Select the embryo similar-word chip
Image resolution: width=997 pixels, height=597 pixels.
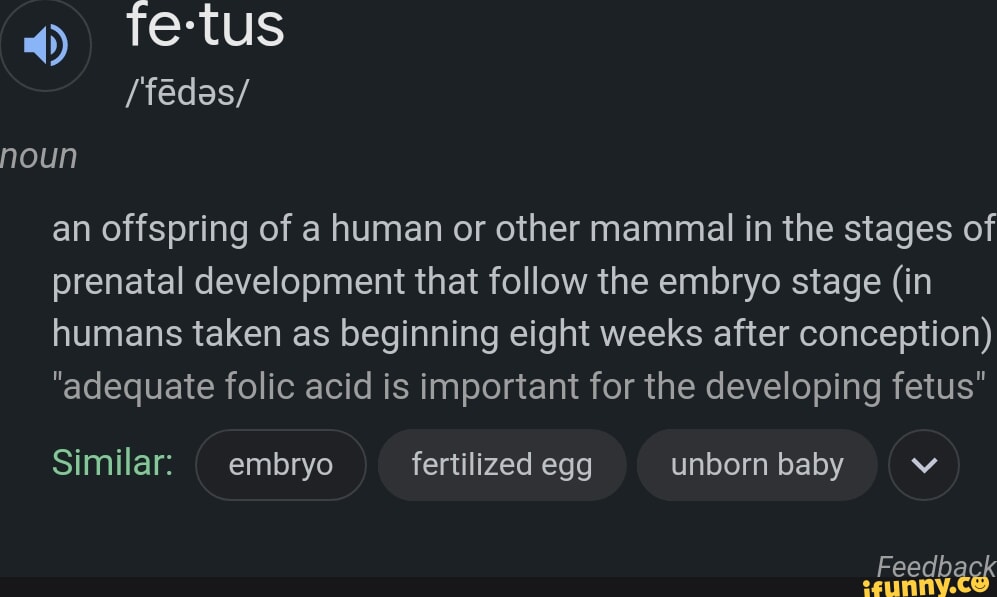(x=281, y=464)
